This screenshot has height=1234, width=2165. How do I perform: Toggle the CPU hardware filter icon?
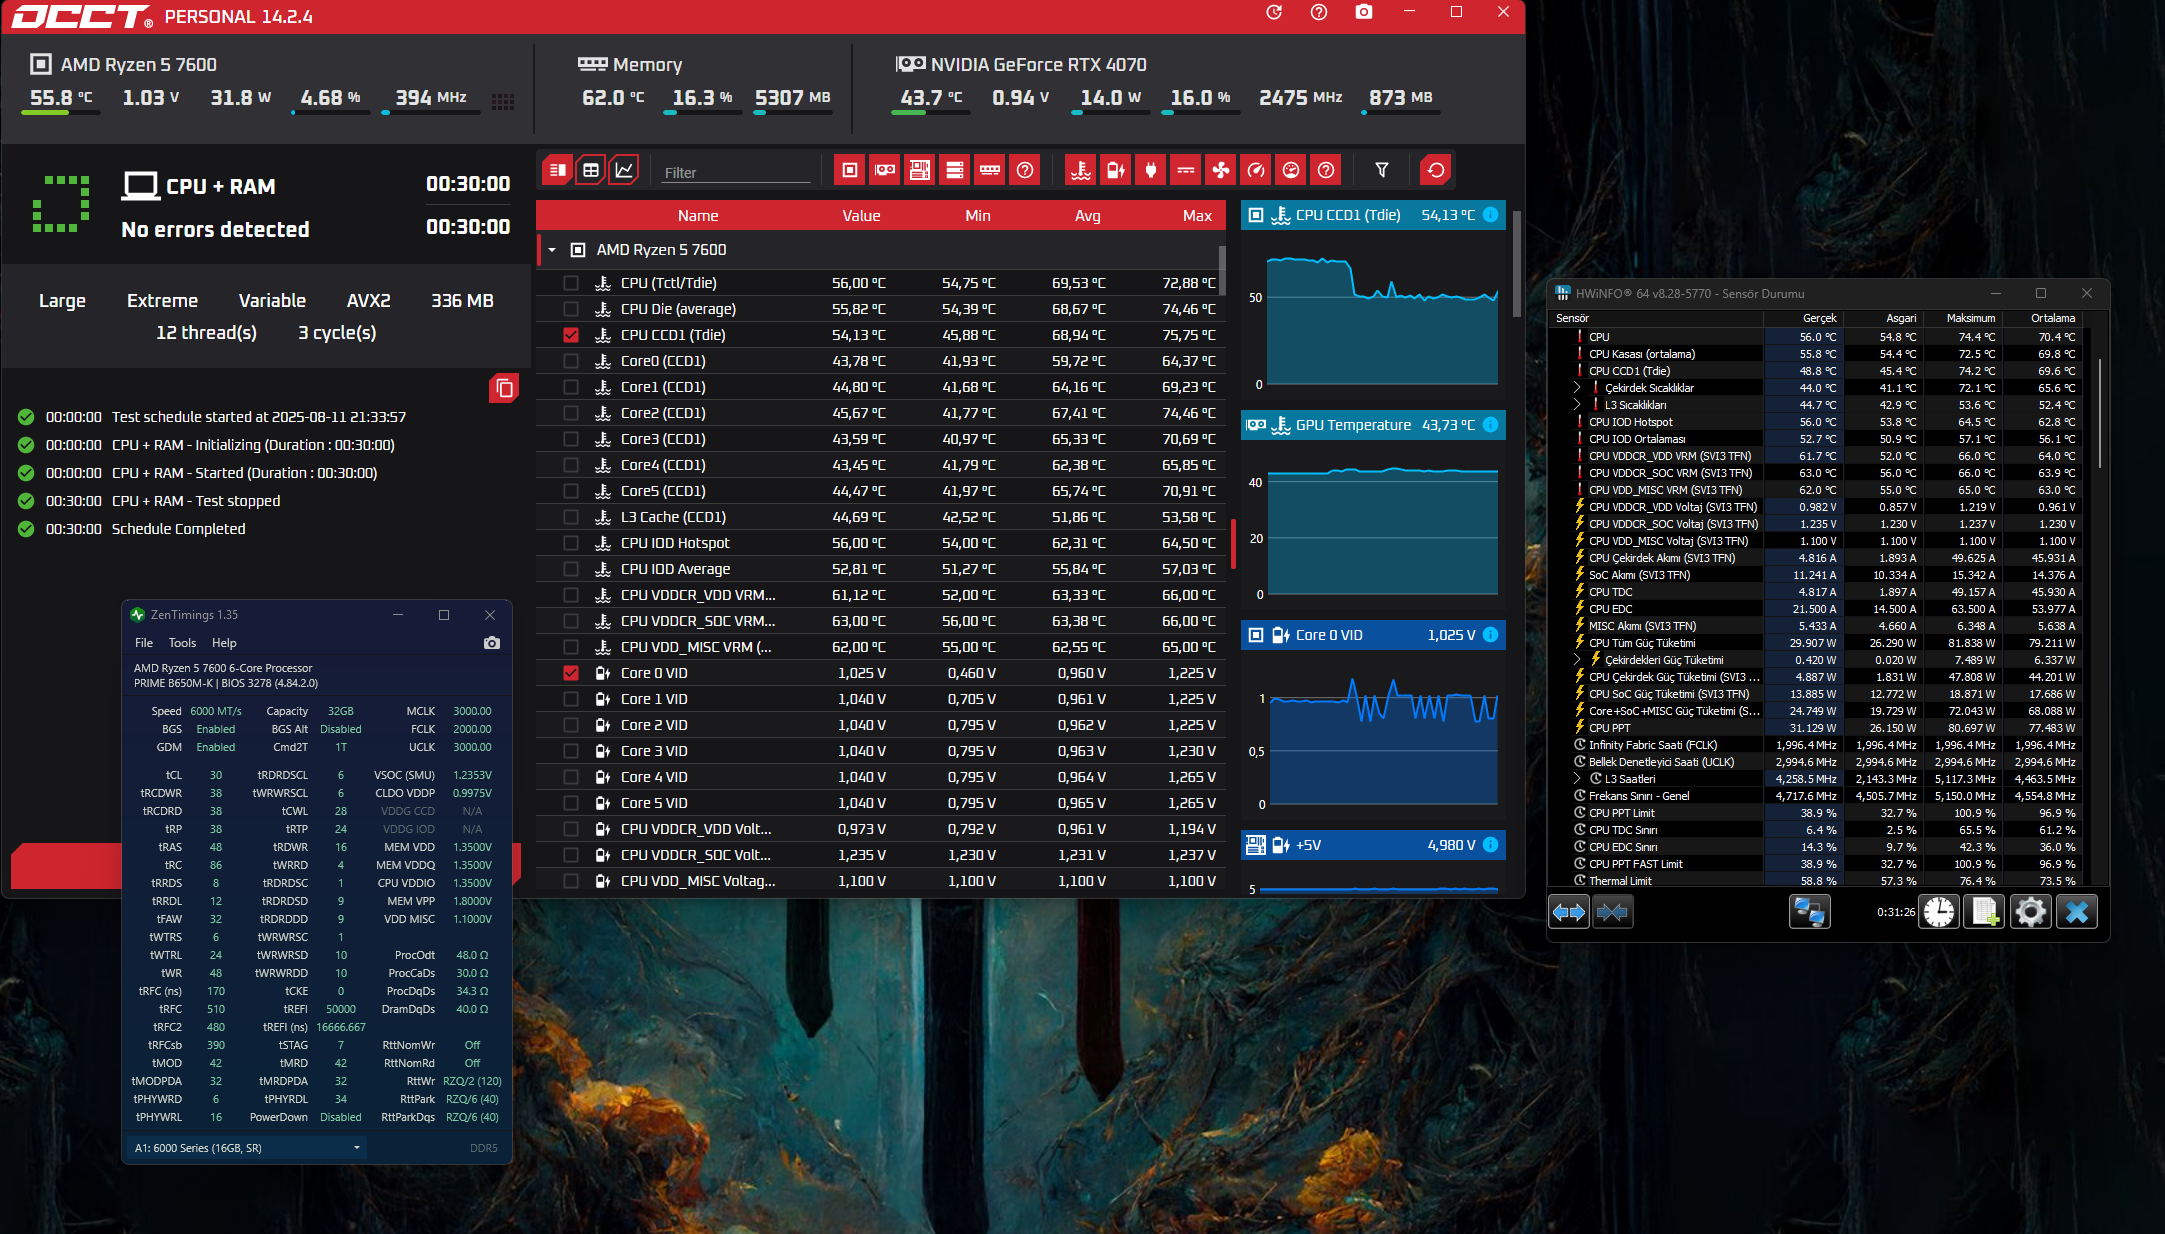tap(850, 170)
